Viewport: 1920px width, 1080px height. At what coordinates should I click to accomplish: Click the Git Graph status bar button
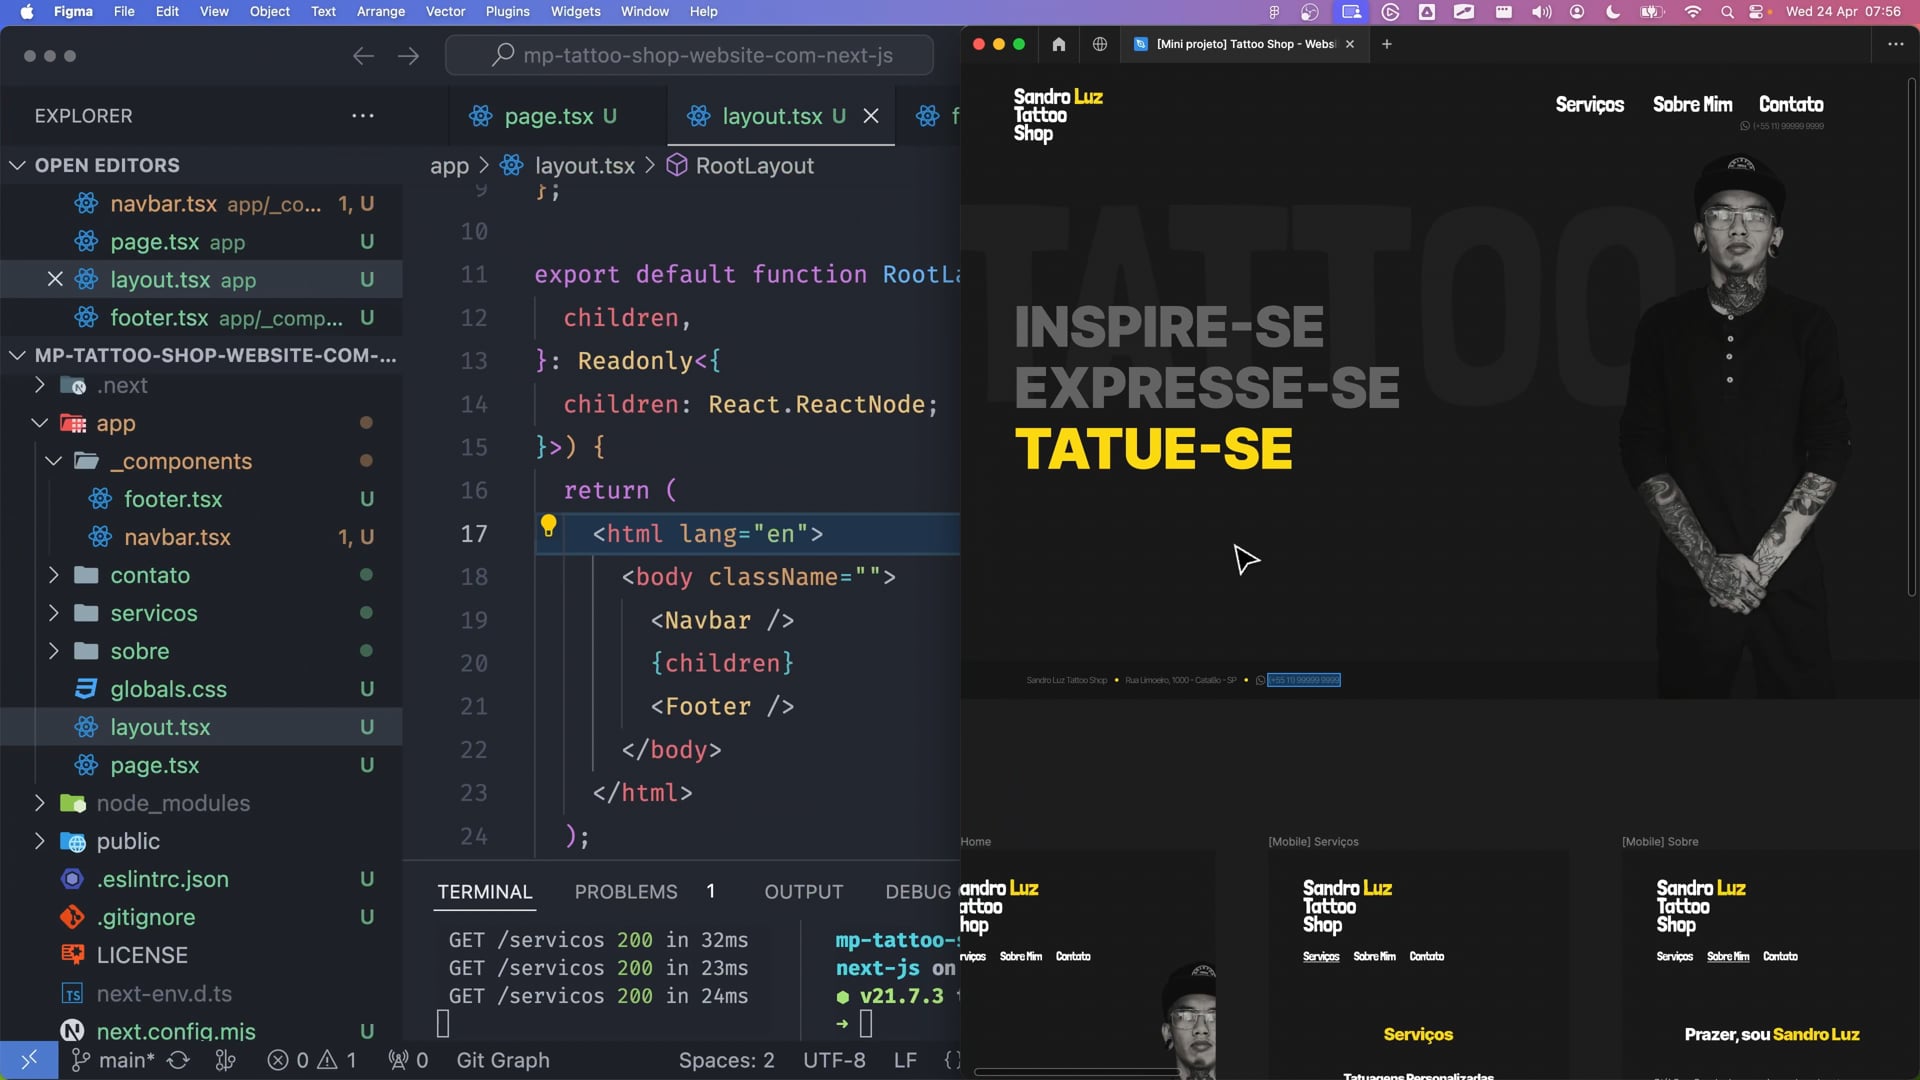click(x=503, y=1060)
